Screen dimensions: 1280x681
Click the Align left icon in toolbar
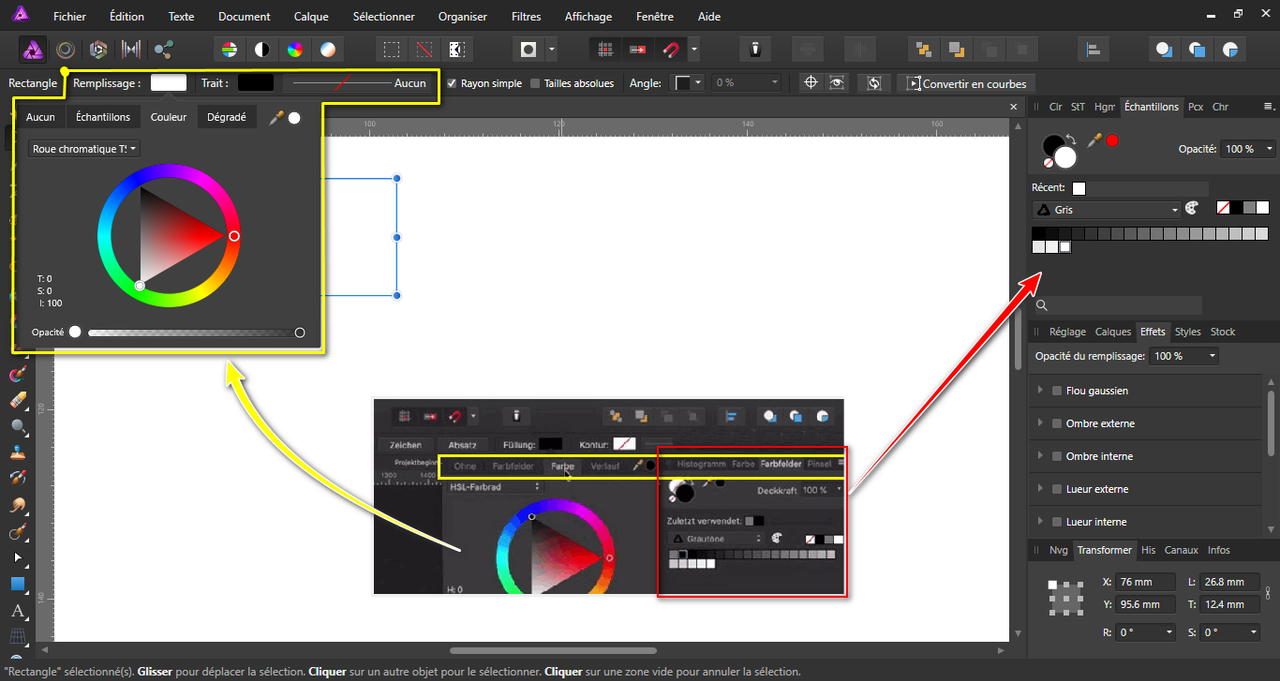tap(1093, 49)
